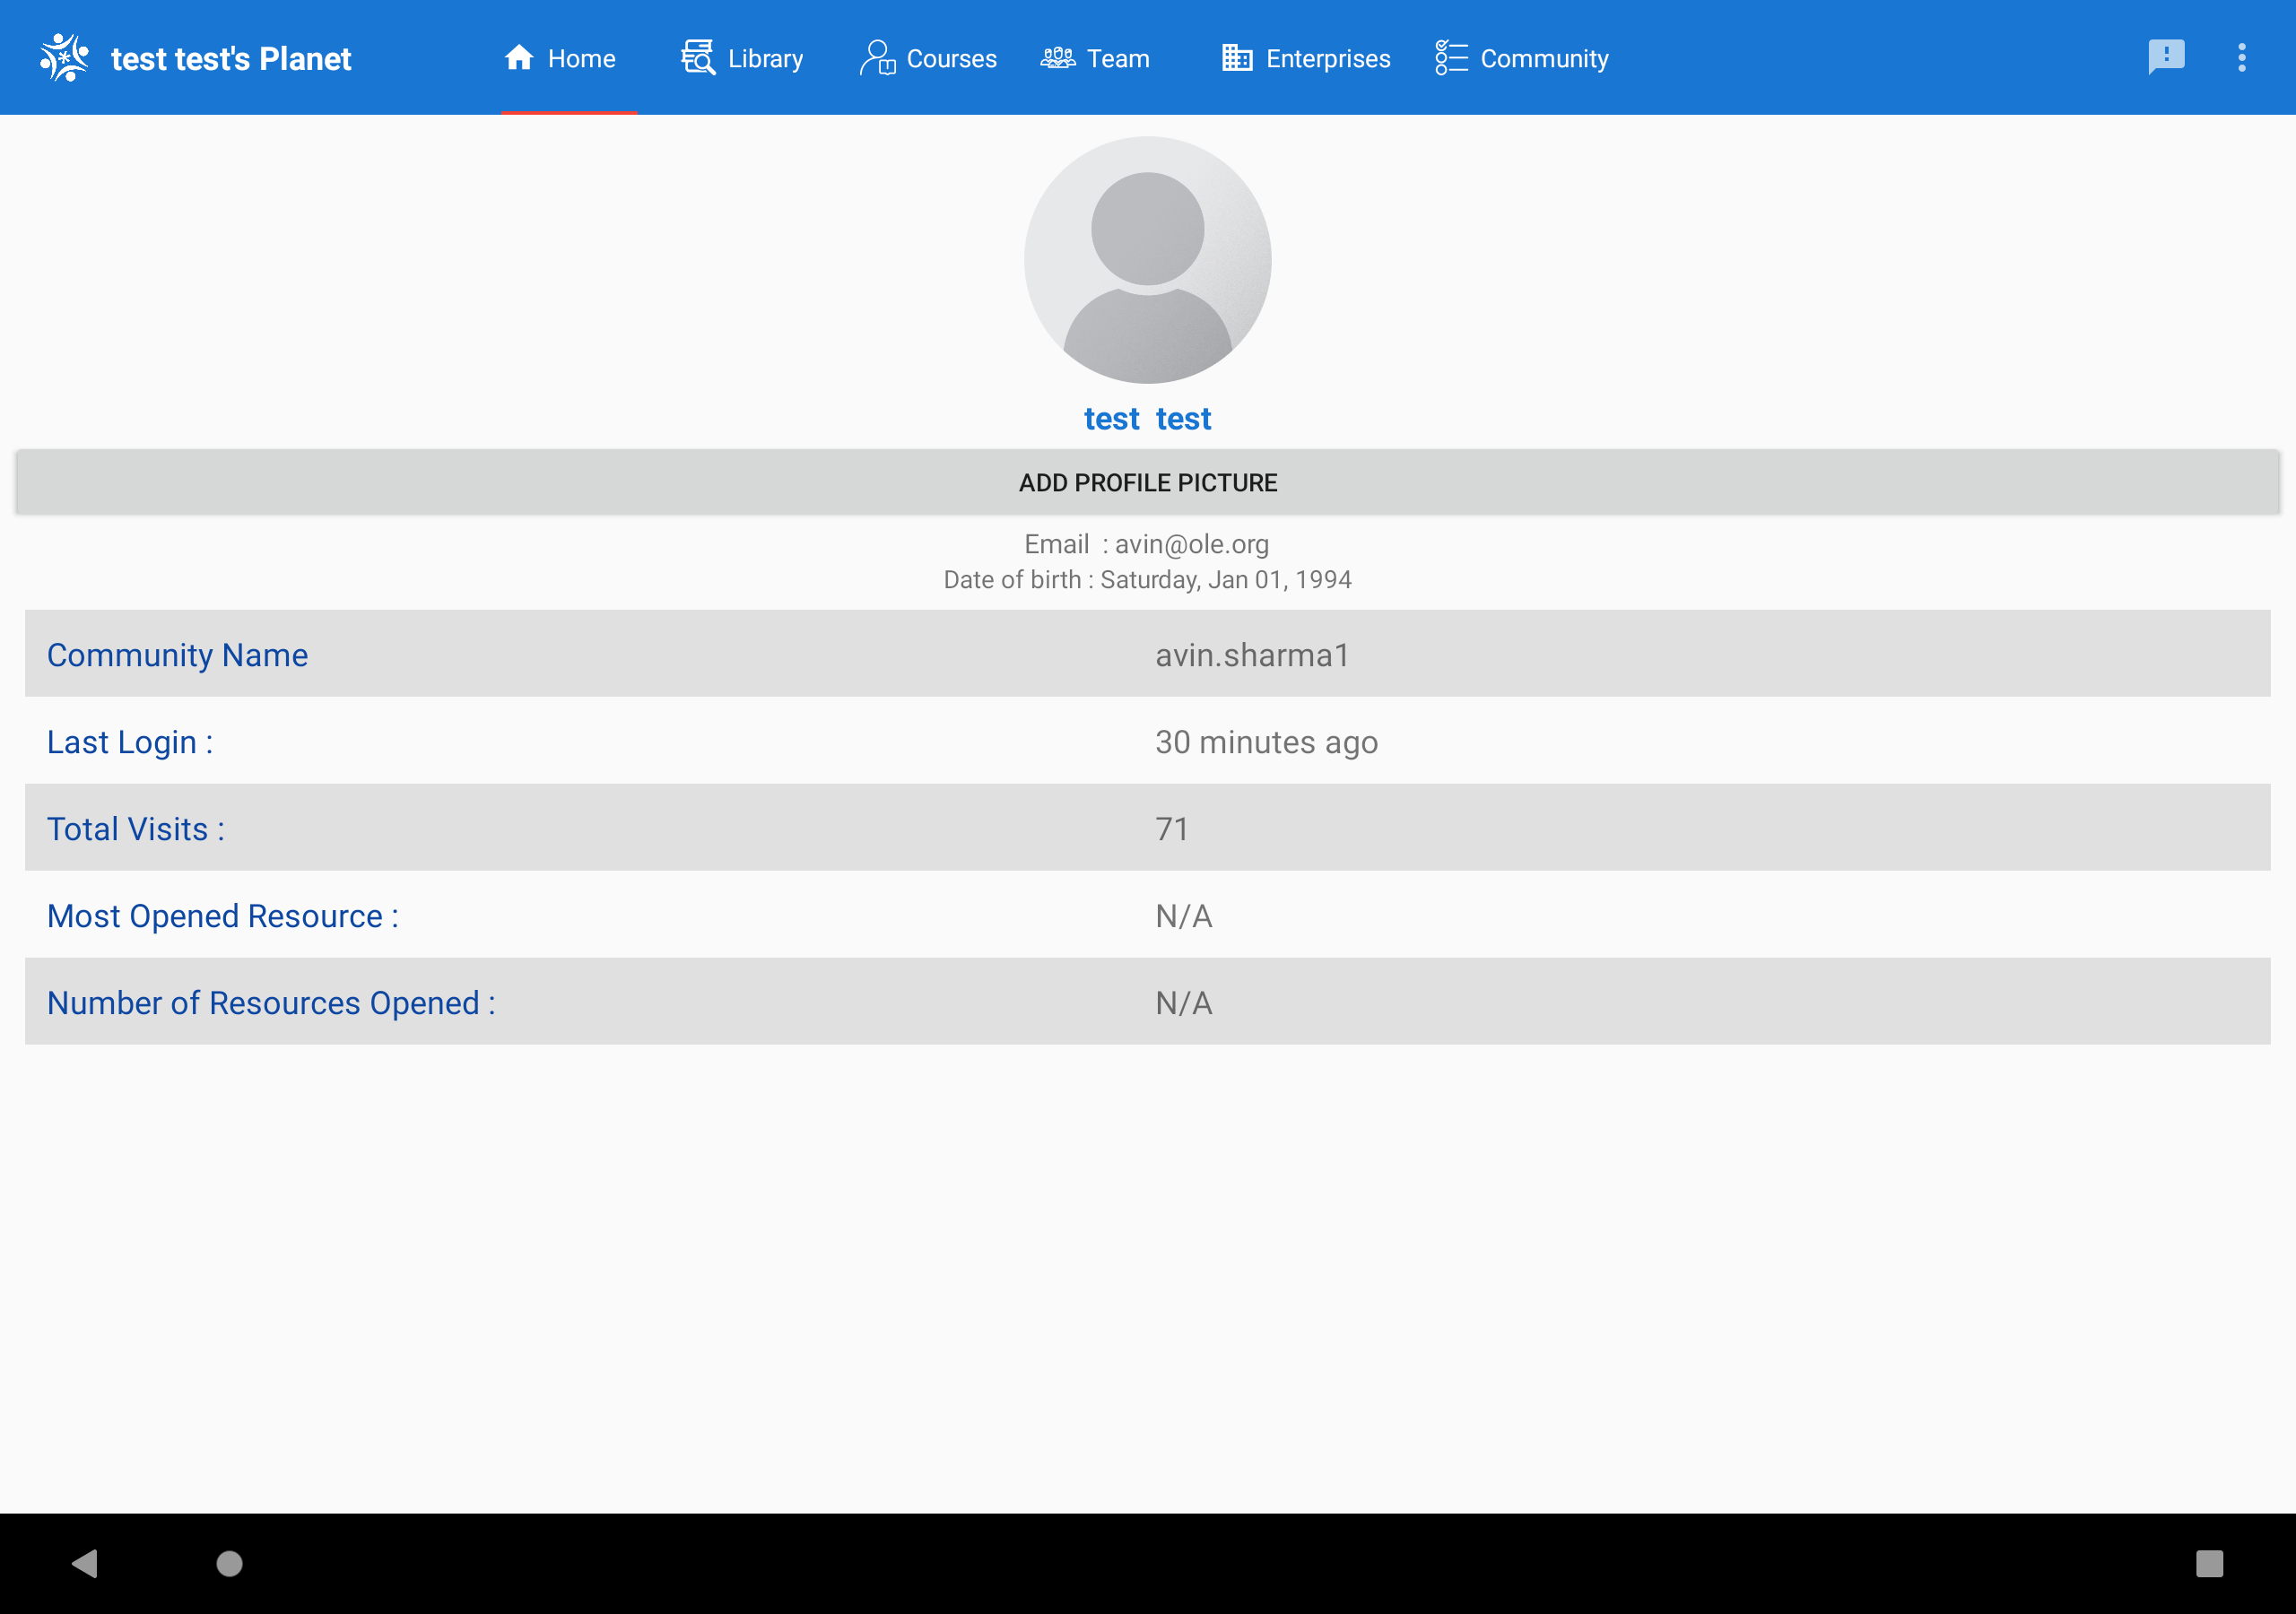Open Team using the people icon
This screenshot has height=1614, width=2296.
1057,57
